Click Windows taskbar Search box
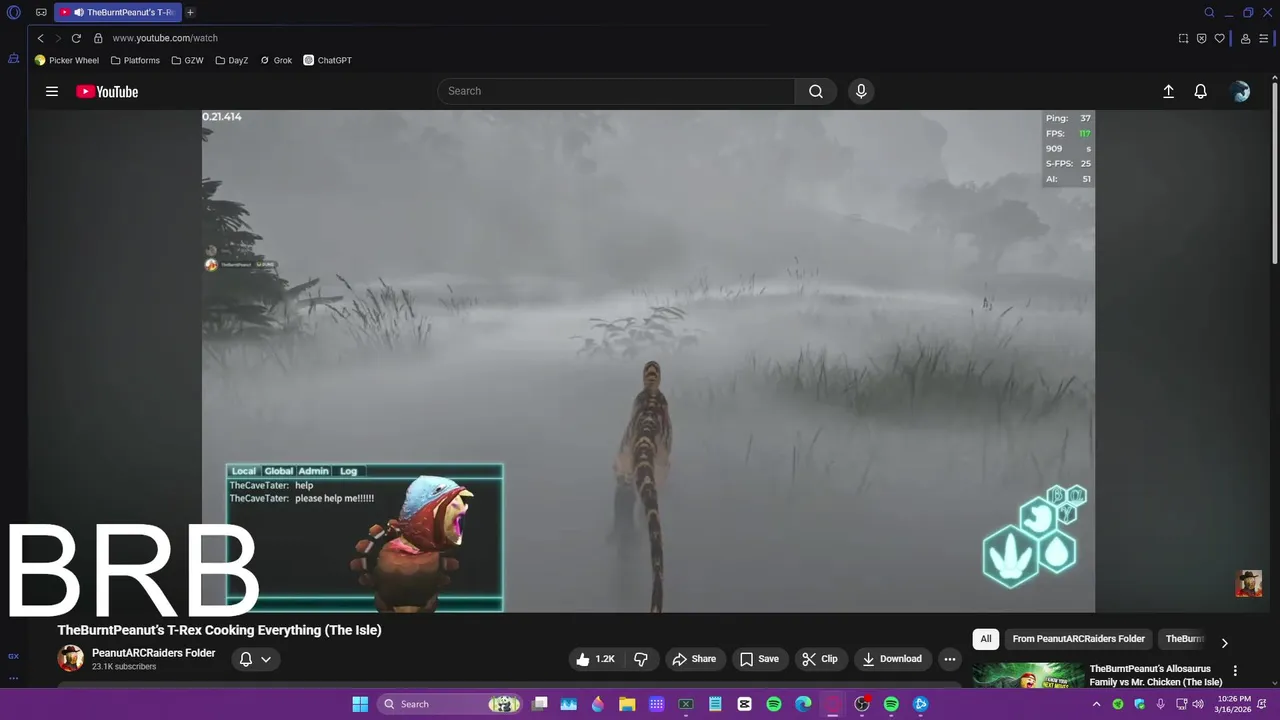 click(x=450, y=704)
